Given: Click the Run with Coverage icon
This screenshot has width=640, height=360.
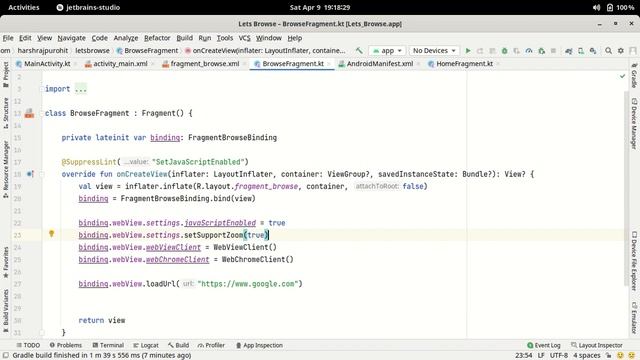Looking at the screenshot, I should (517, 51).
